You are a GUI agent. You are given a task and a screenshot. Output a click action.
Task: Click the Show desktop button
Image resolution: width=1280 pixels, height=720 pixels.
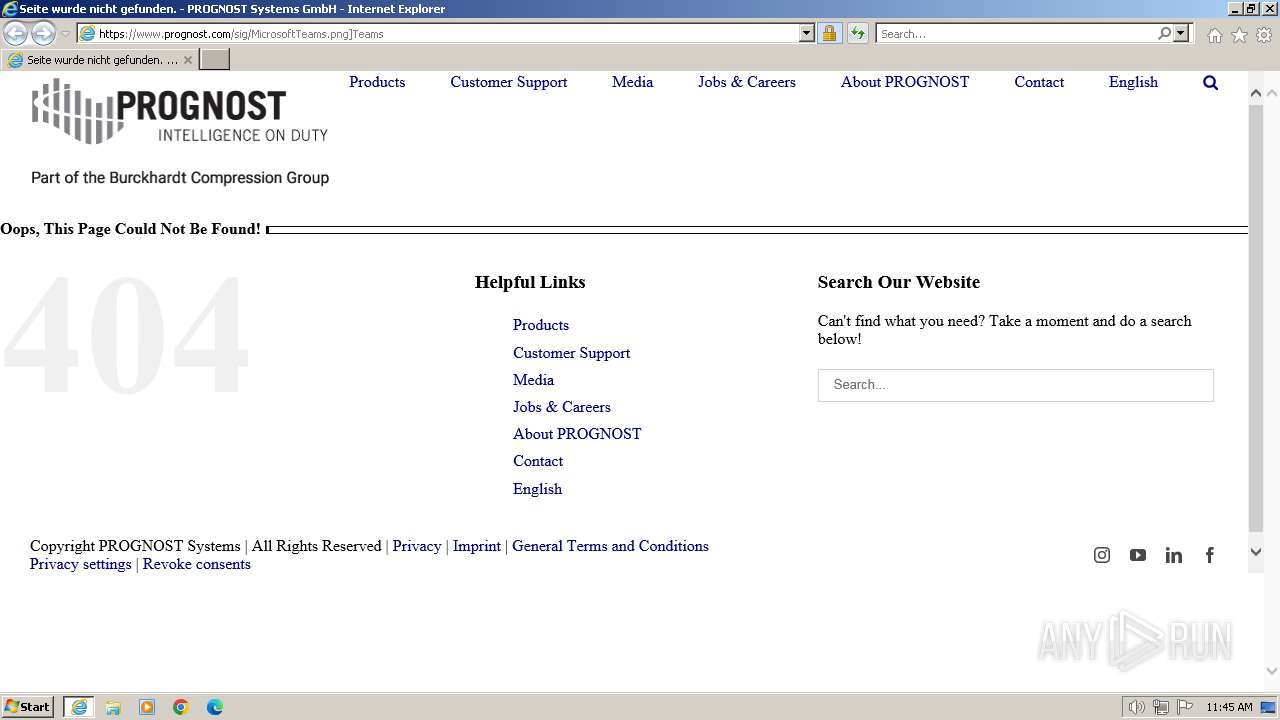[1269, 707]
